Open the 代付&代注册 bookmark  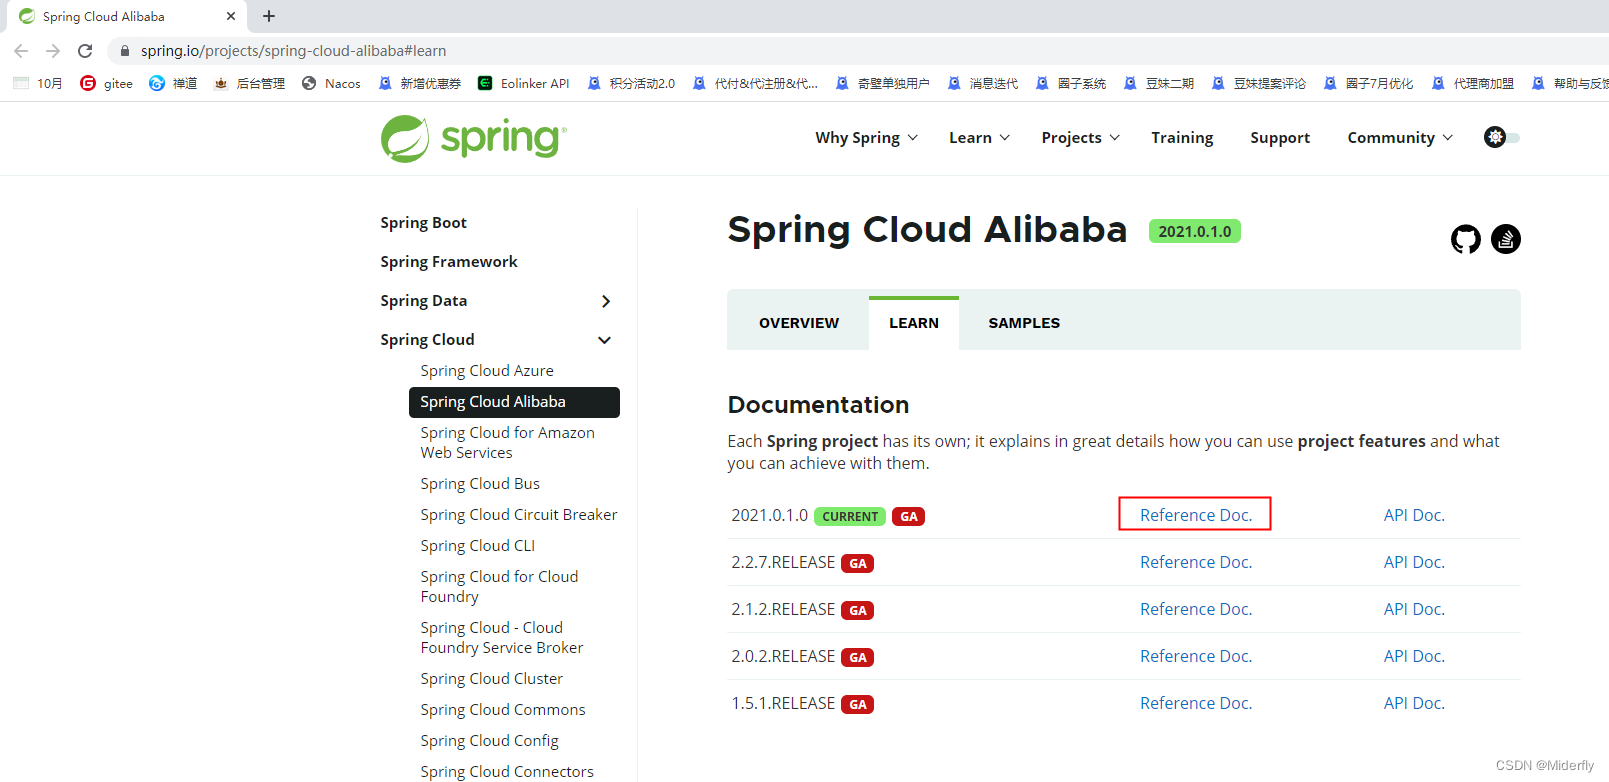coord(755,84)
